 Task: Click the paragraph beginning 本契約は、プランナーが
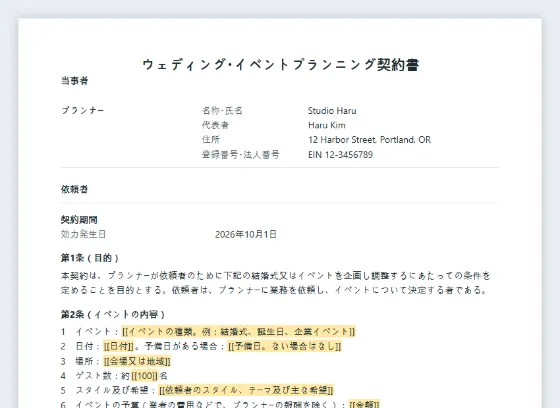click(x=276, y=283)
